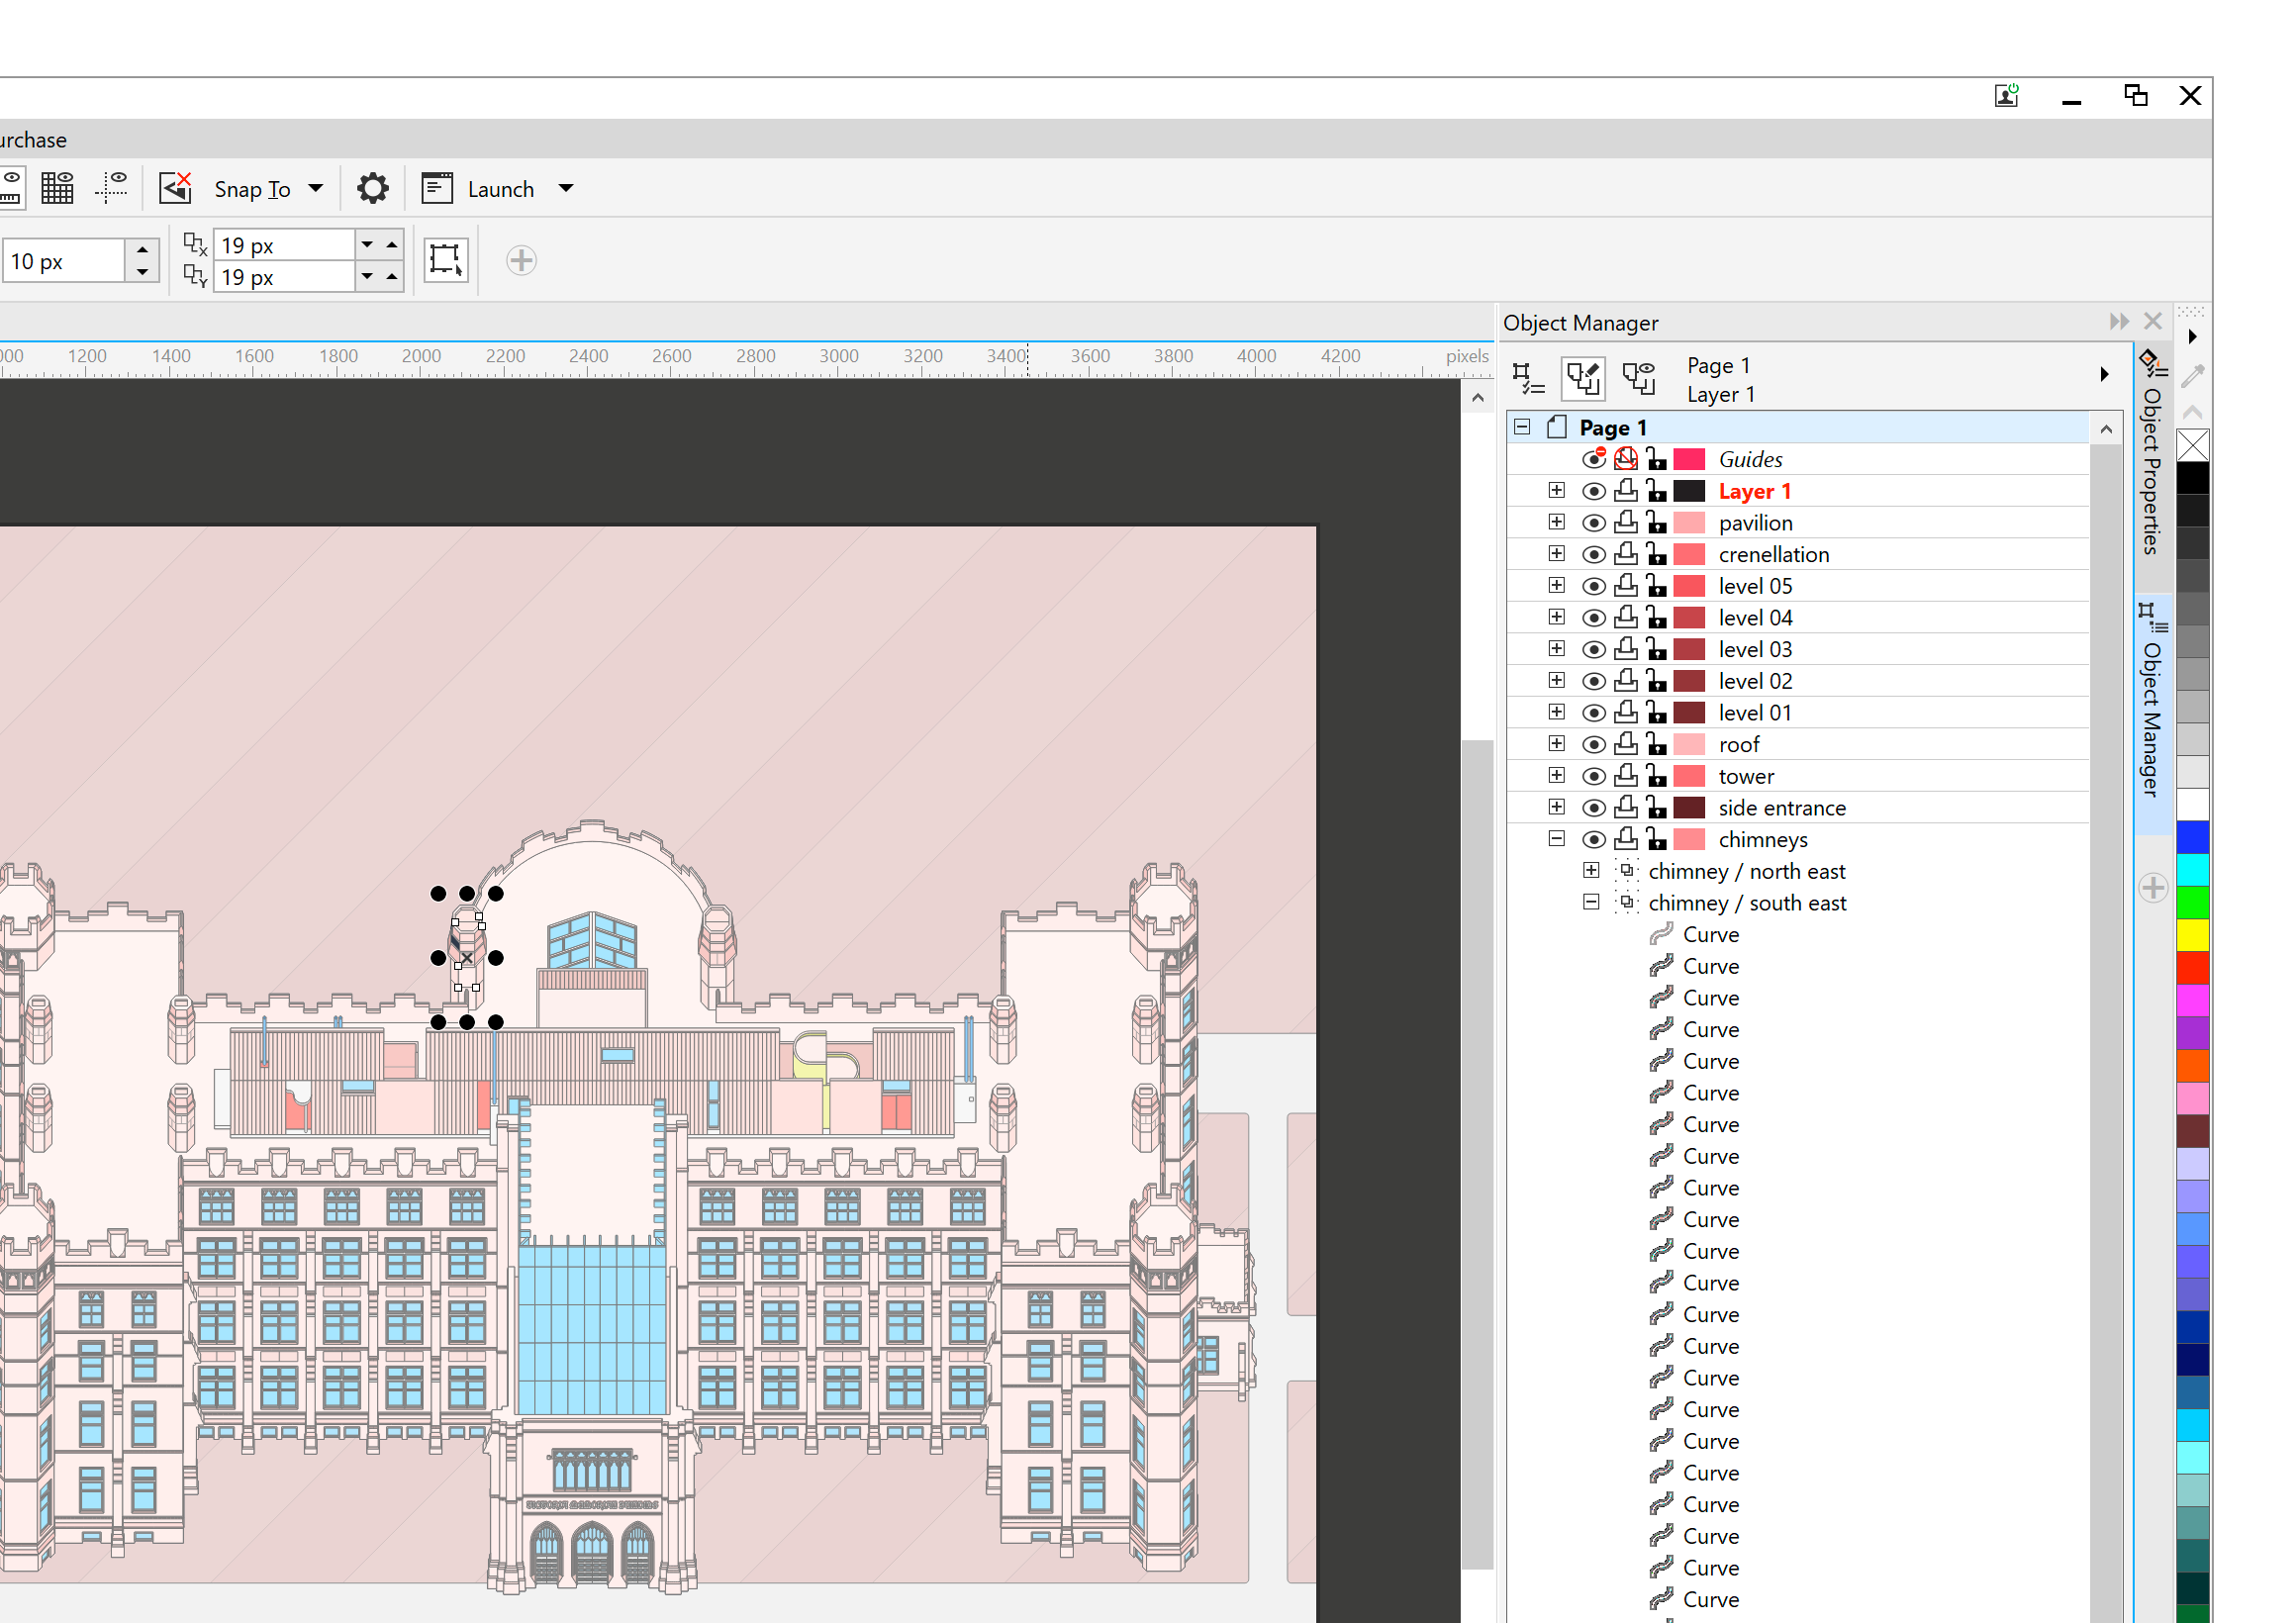Image resolution: width=2296 pixels, height=1623 pixels.
Task: Pick the yellow swatch in color palette
Action: (2192, 936)
